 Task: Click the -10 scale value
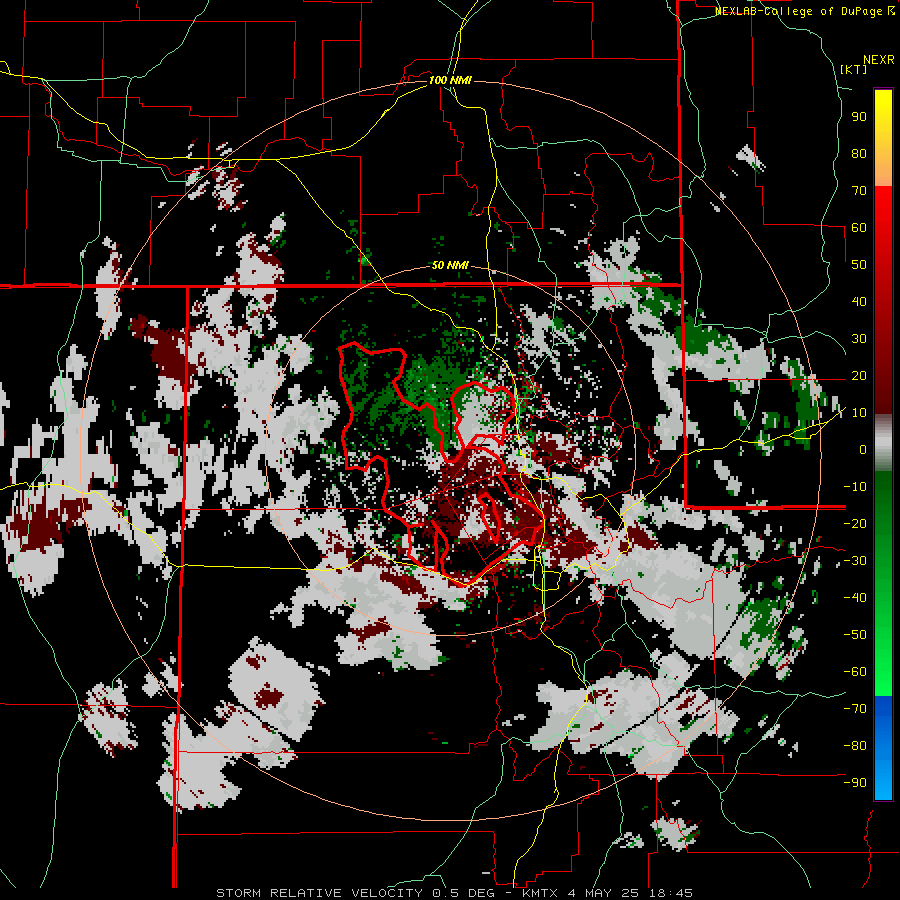click(x=855, y=487)
